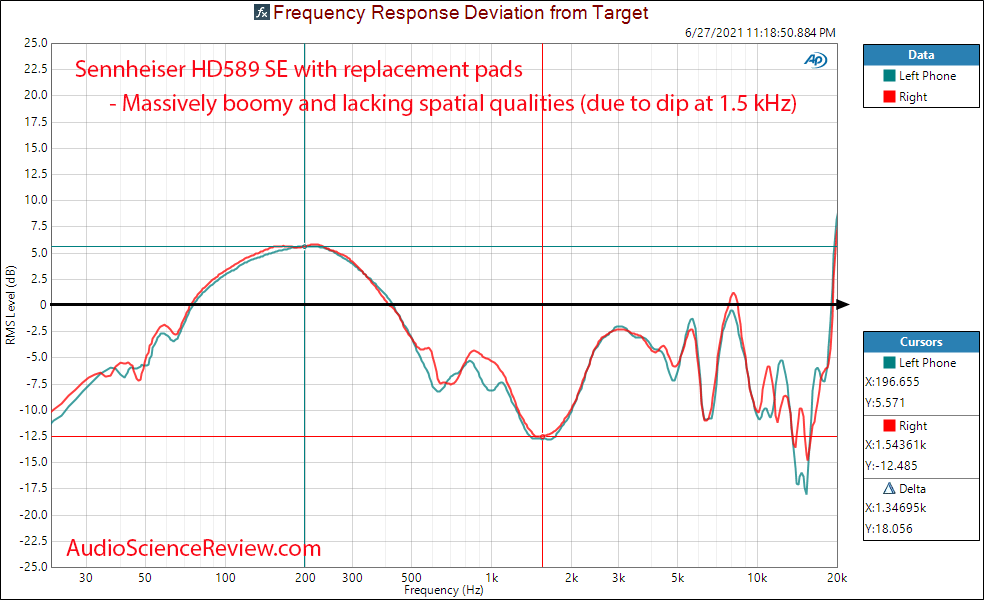This screenshot has width=984, height=600.
Task: Click the Delta triangle icon in Cursors panel
Action: coord(889,488)
